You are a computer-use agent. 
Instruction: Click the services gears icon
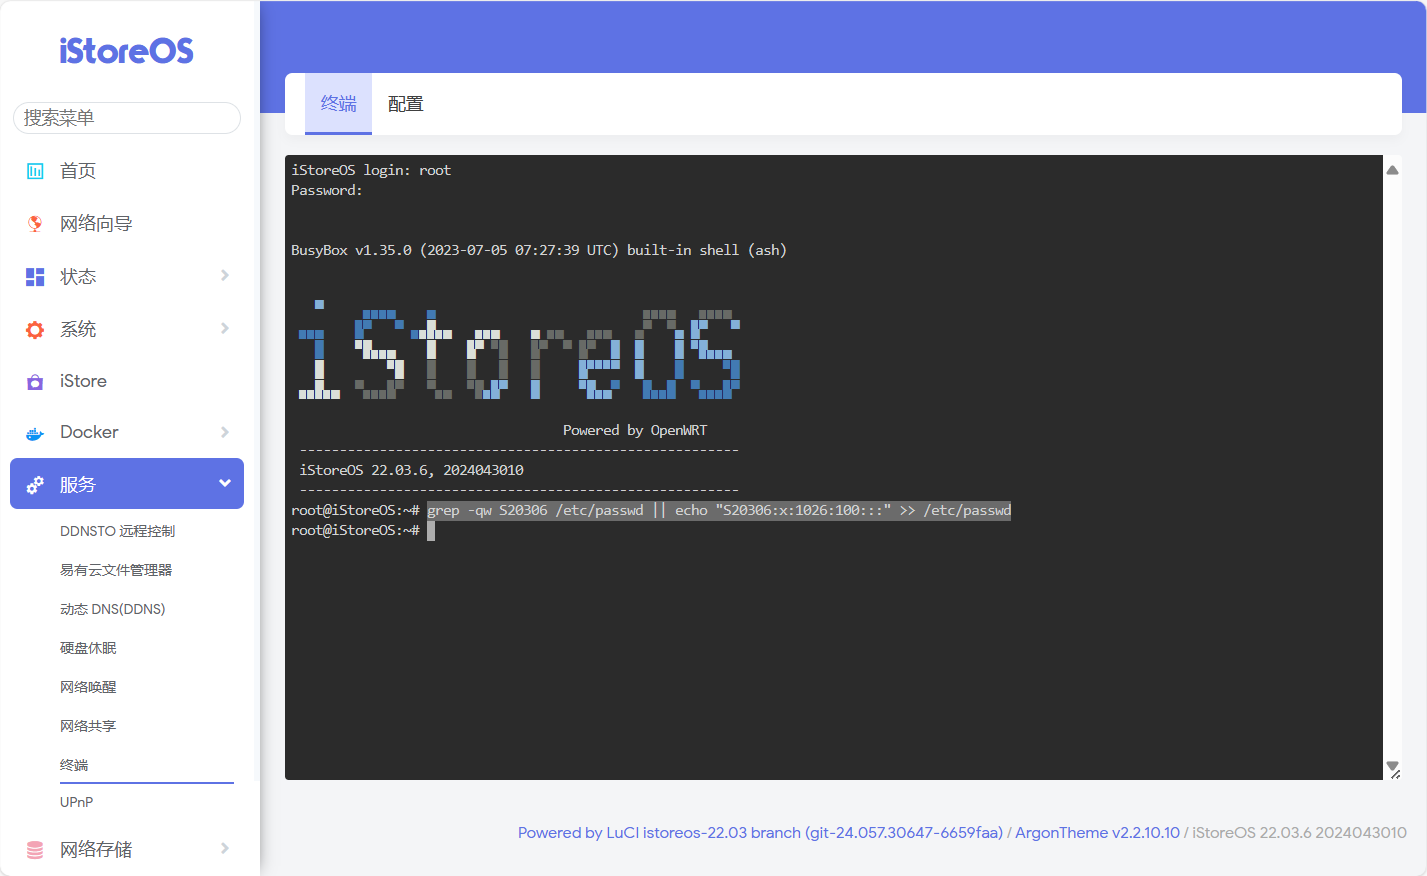coord(35,485)
